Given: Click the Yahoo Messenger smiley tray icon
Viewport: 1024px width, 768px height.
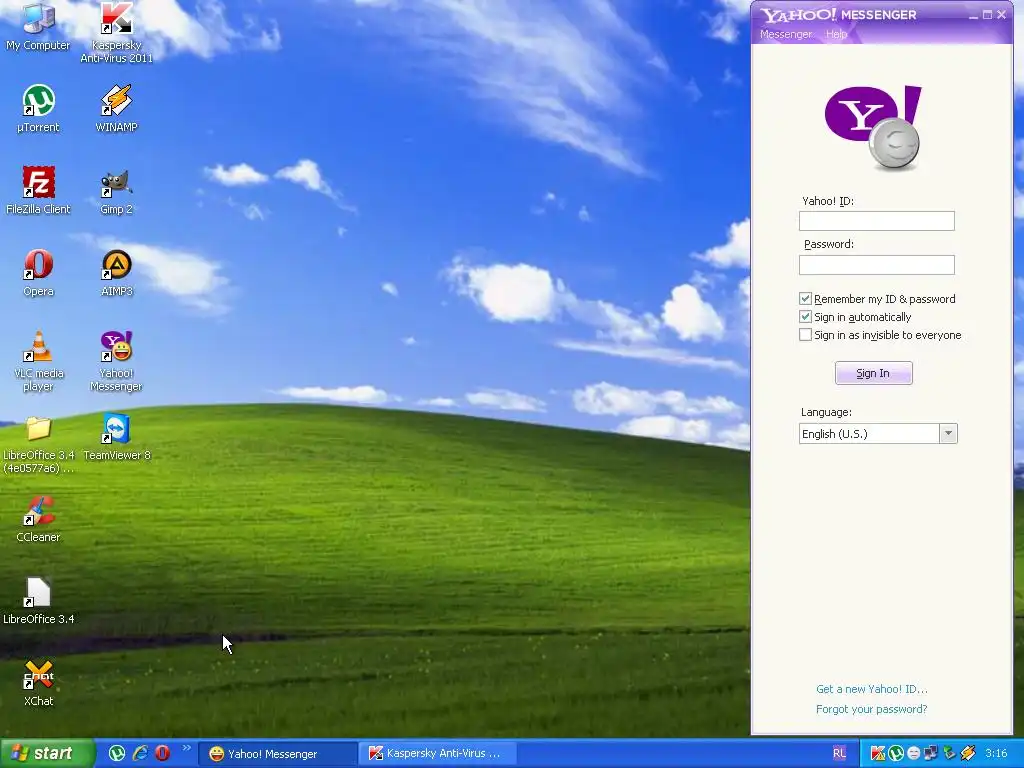Looking at the screenshot, I should [913, 754].
